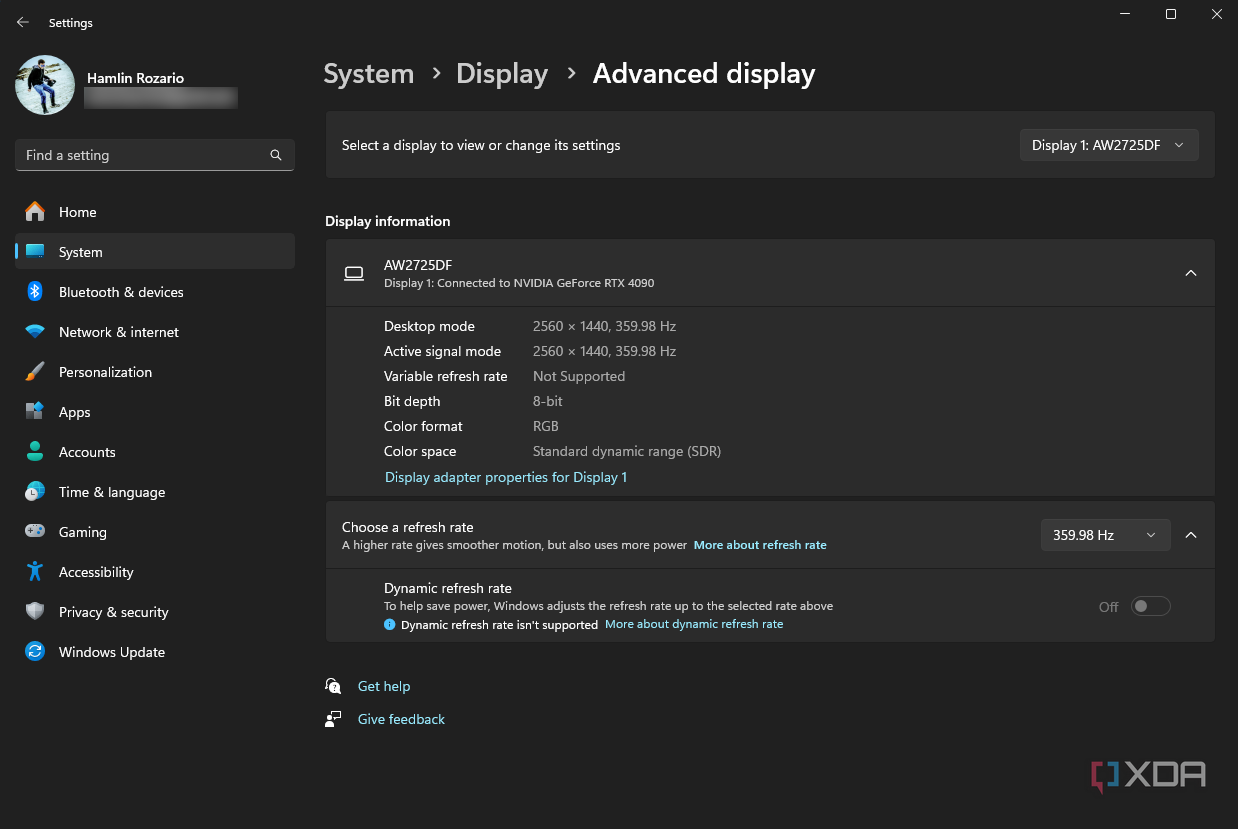The height and width of the screenshot is (829, 1238).
Task: Open the 359.98 Hz refresh rate dropdown
Action: pyautogui.click(x=1104, y=535)
